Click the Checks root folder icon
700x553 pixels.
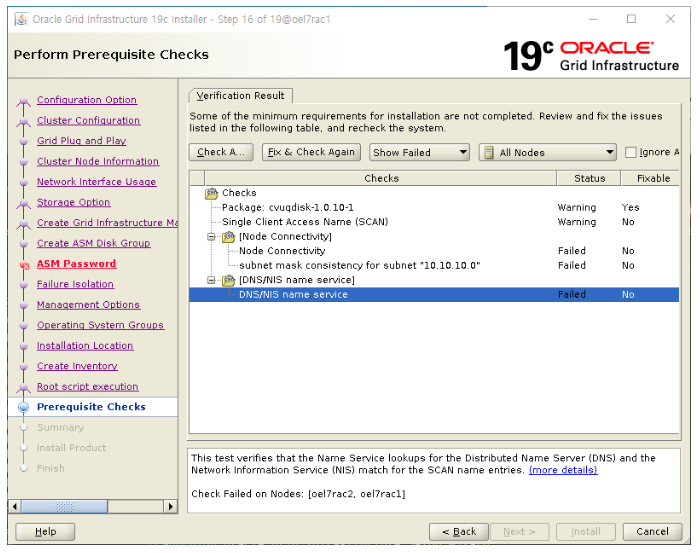[x=211, y=193]
